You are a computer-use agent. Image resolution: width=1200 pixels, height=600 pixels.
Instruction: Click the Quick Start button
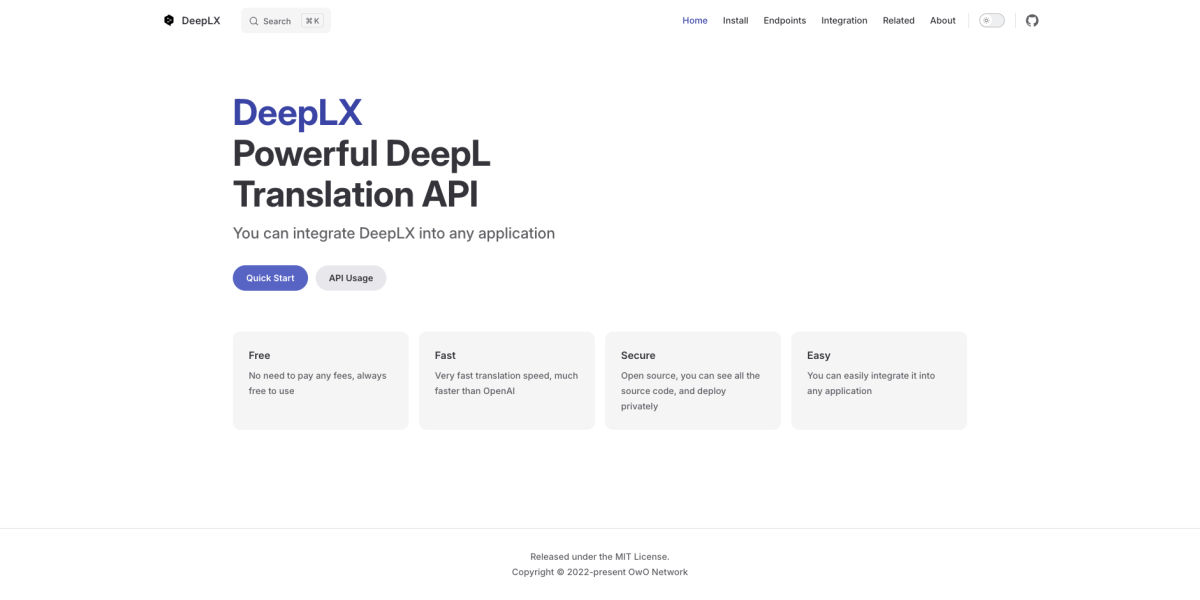[x=270, y=277]
